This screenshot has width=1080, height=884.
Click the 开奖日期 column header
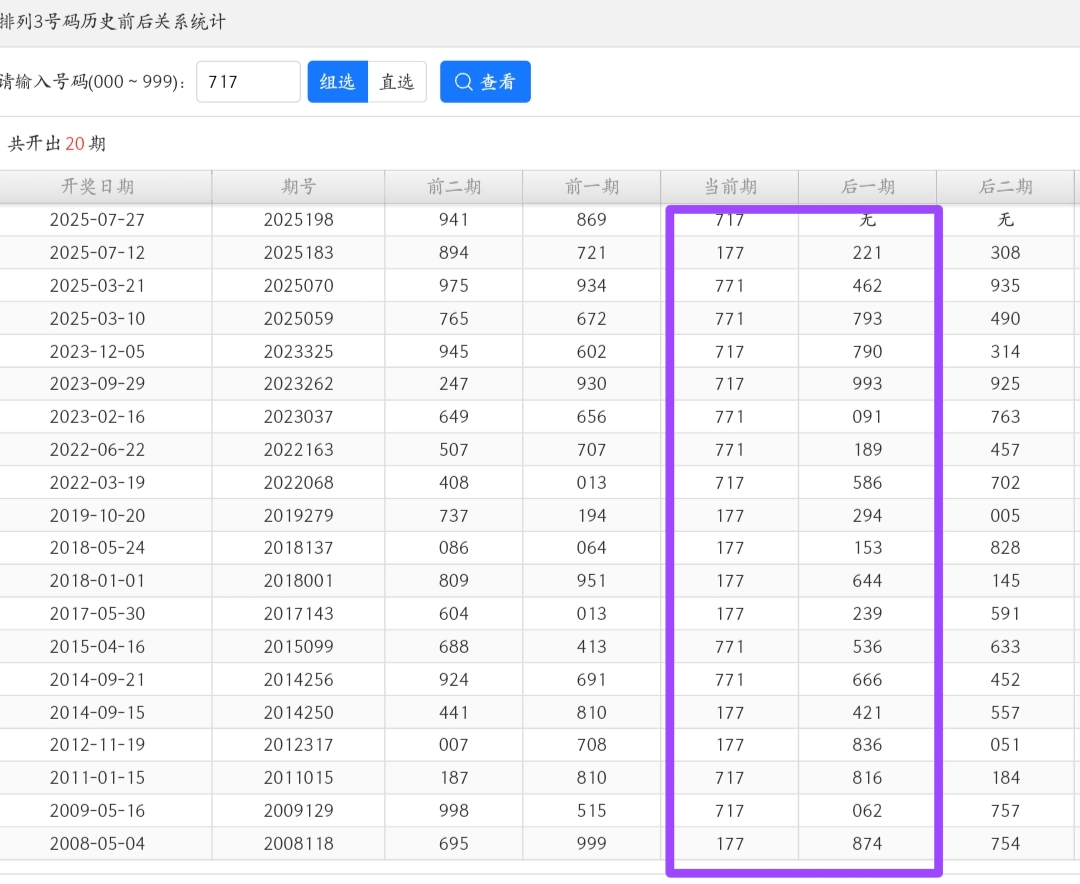tap(98, 187)
